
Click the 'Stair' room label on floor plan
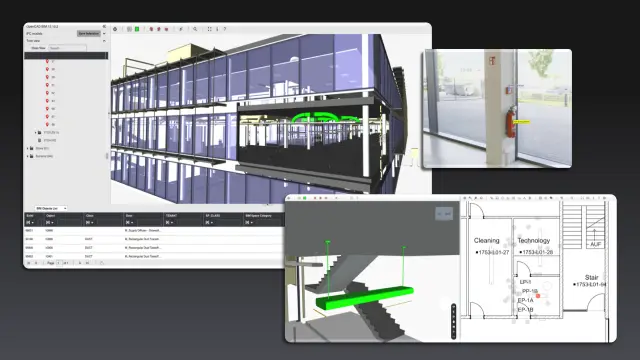[x=591, y=277]
